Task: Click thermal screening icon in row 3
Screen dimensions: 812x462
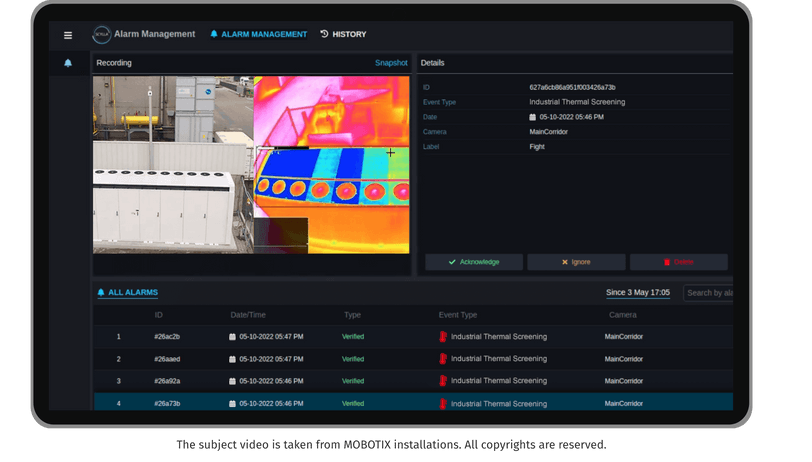Action: pyautogui.click(x=443, y=381)
